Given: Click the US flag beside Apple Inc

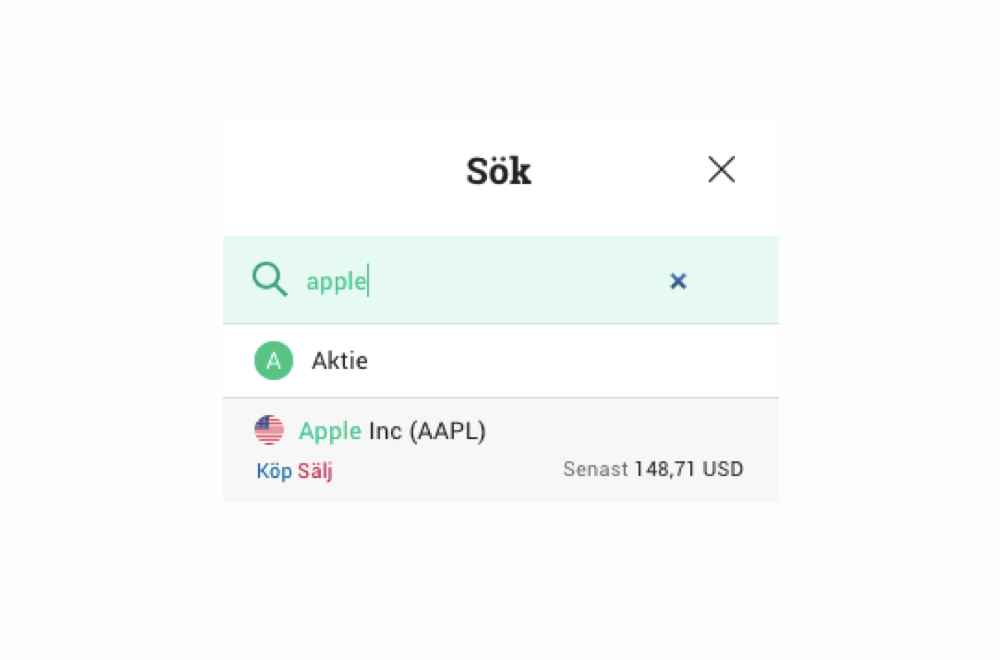Looking at the screenshot, I should [x=269, y=431].
